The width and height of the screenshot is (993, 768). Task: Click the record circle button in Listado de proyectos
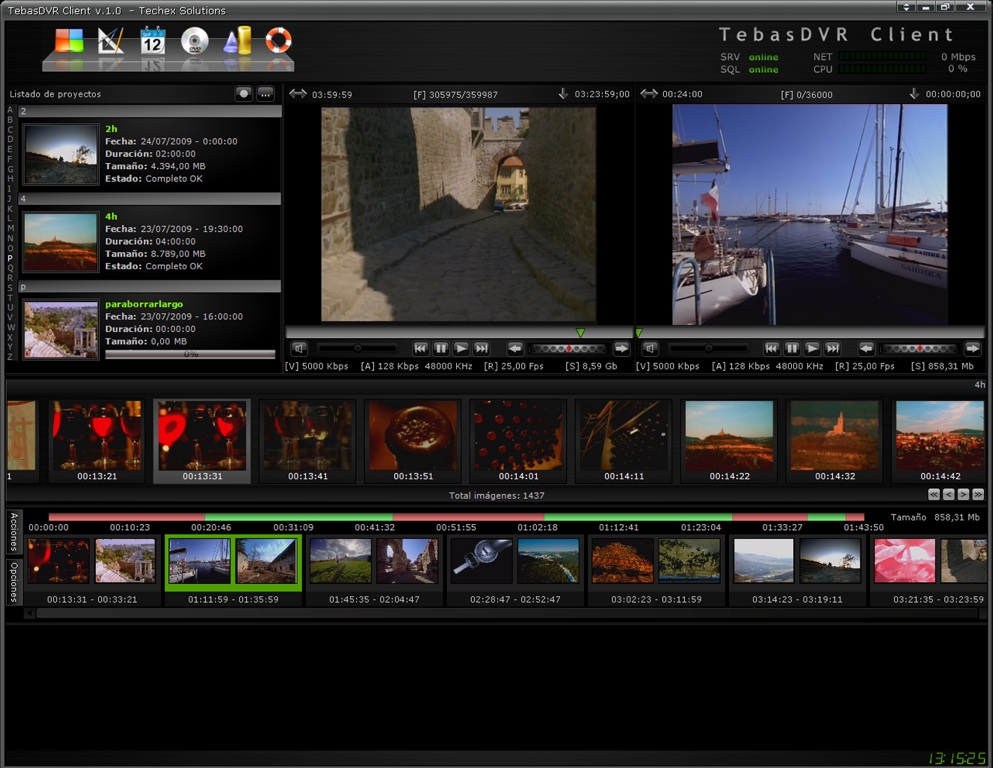pos(244,94)
